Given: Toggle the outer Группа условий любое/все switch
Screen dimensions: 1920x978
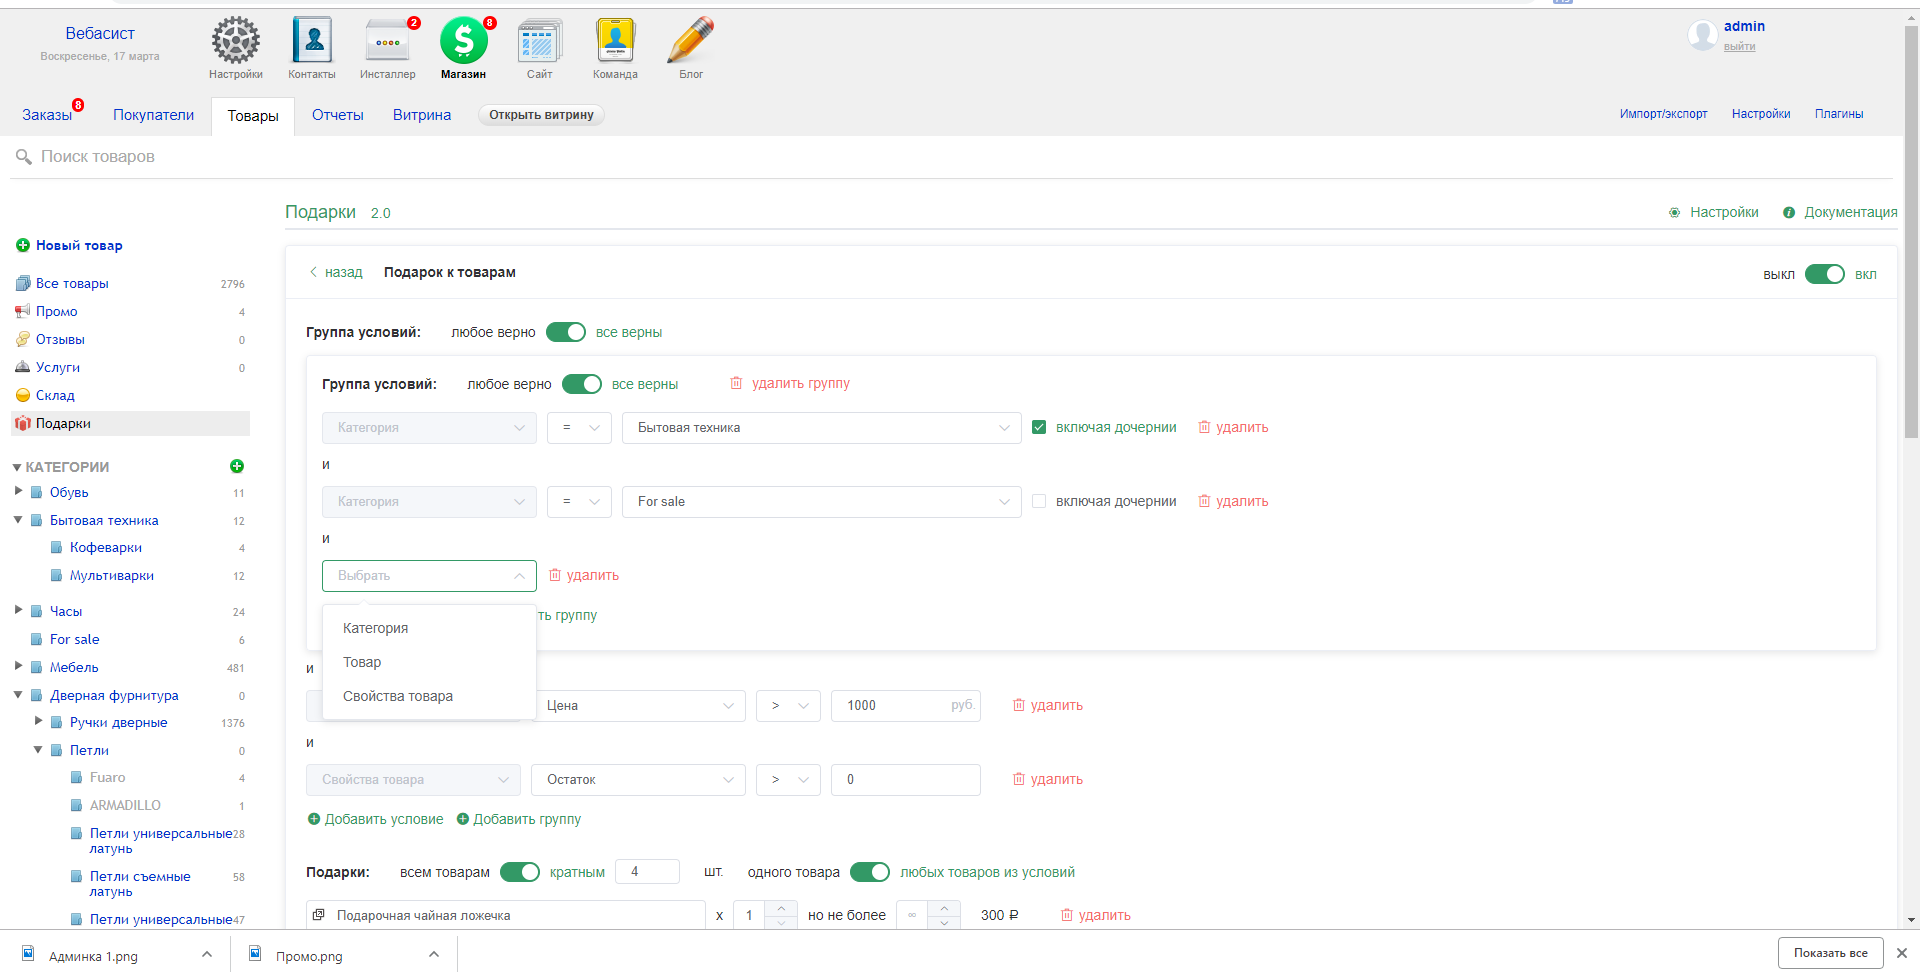Looking at the screenshot, I should [x=566, y=332].
